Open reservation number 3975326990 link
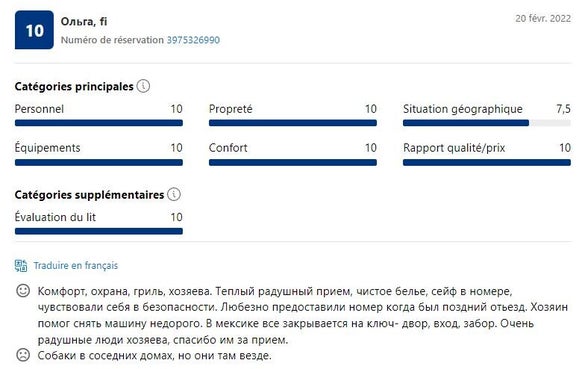Image resolution: width=588 pixels, height=369 pixels. pyautogui.click(x=193, y=40)
